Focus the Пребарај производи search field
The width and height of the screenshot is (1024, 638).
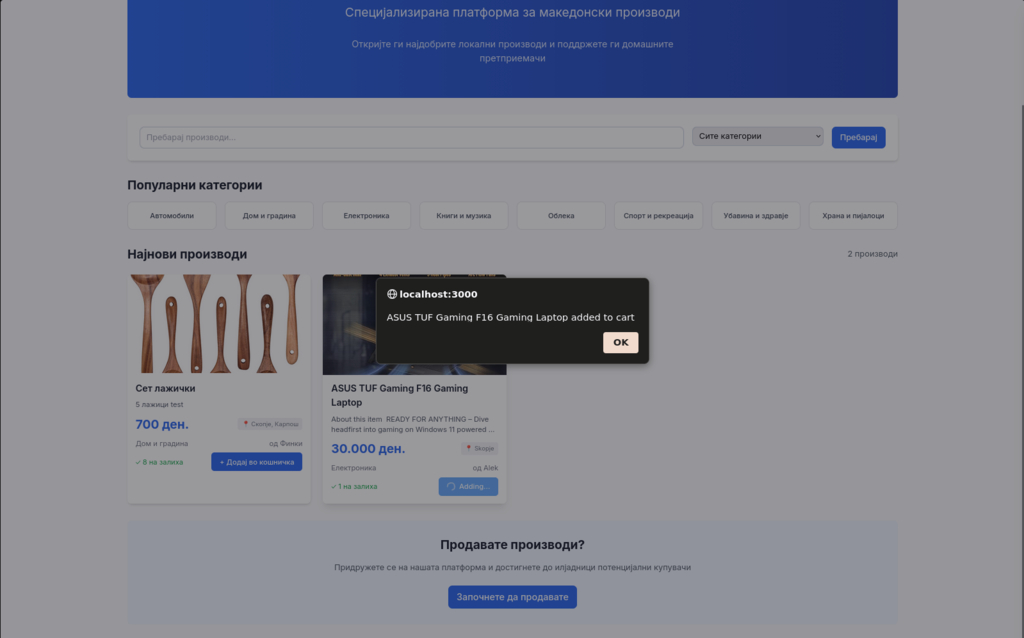pos(411,137)
